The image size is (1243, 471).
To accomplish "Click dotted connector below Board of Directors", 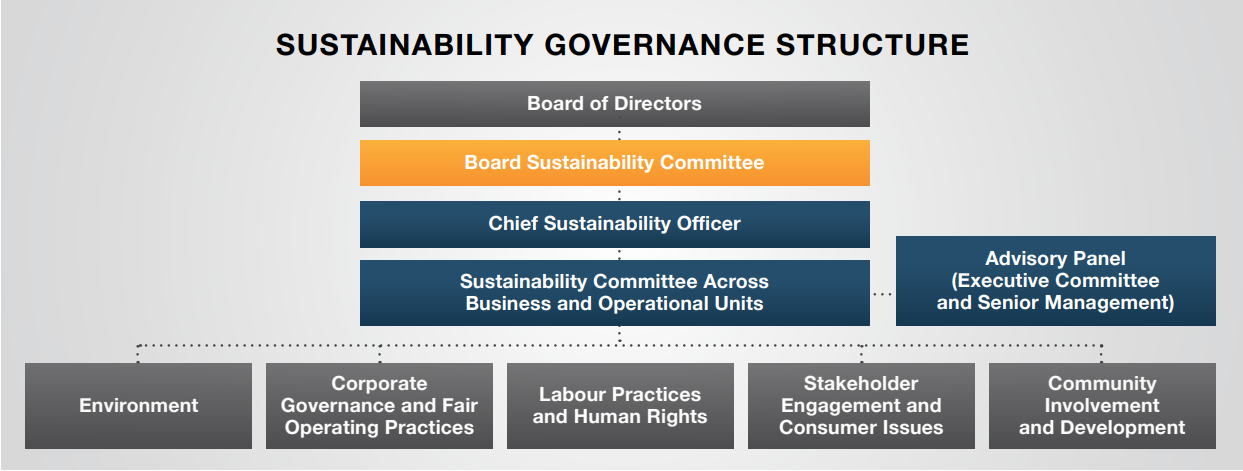I will 620,133.
